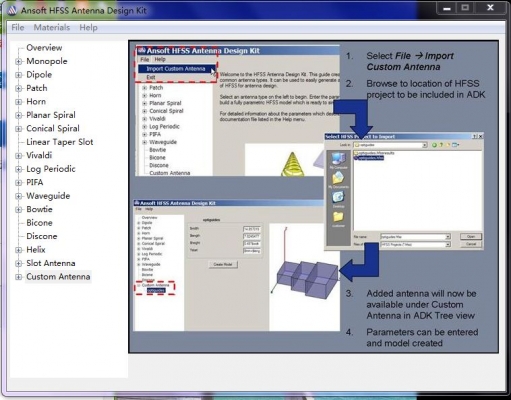Click the Ansoft HFSS app icon in title bar
This screenshot has width=511, height=400.
[x=12, y=10]
